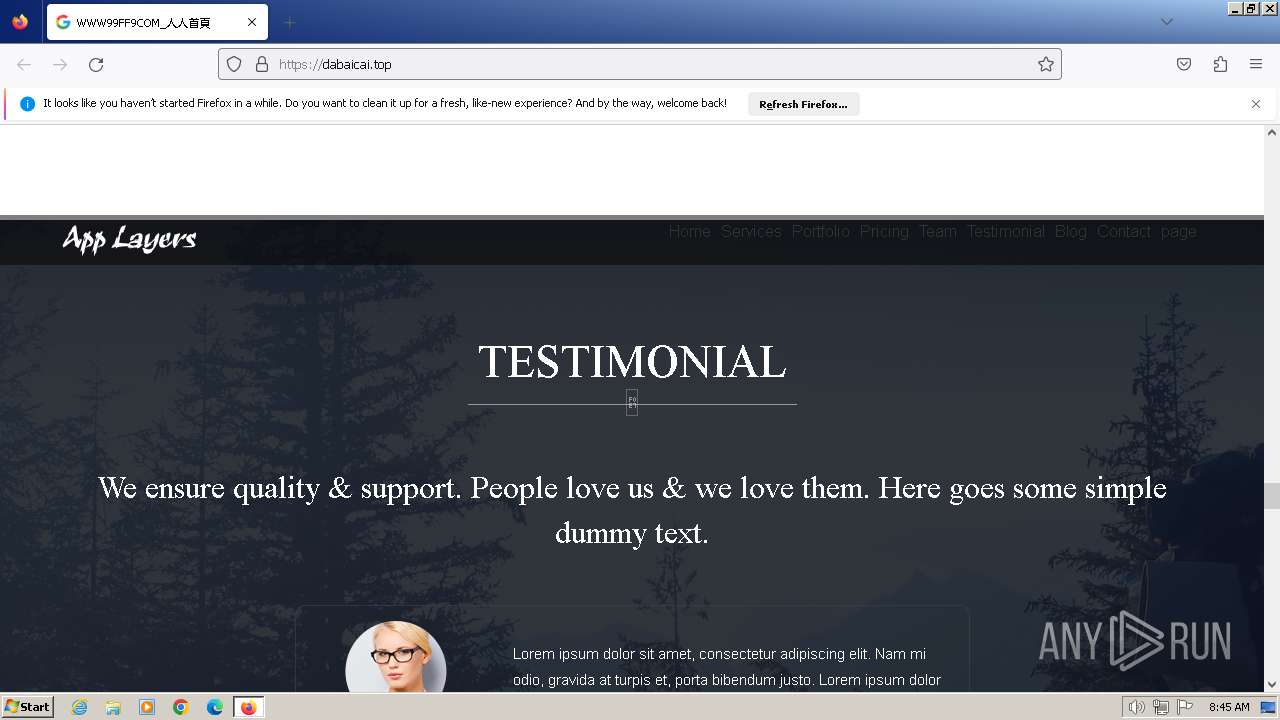This screenshot has width=1280, height=720.
Task: Open the Contact navigation link
Action: [x=1124, y=231]
